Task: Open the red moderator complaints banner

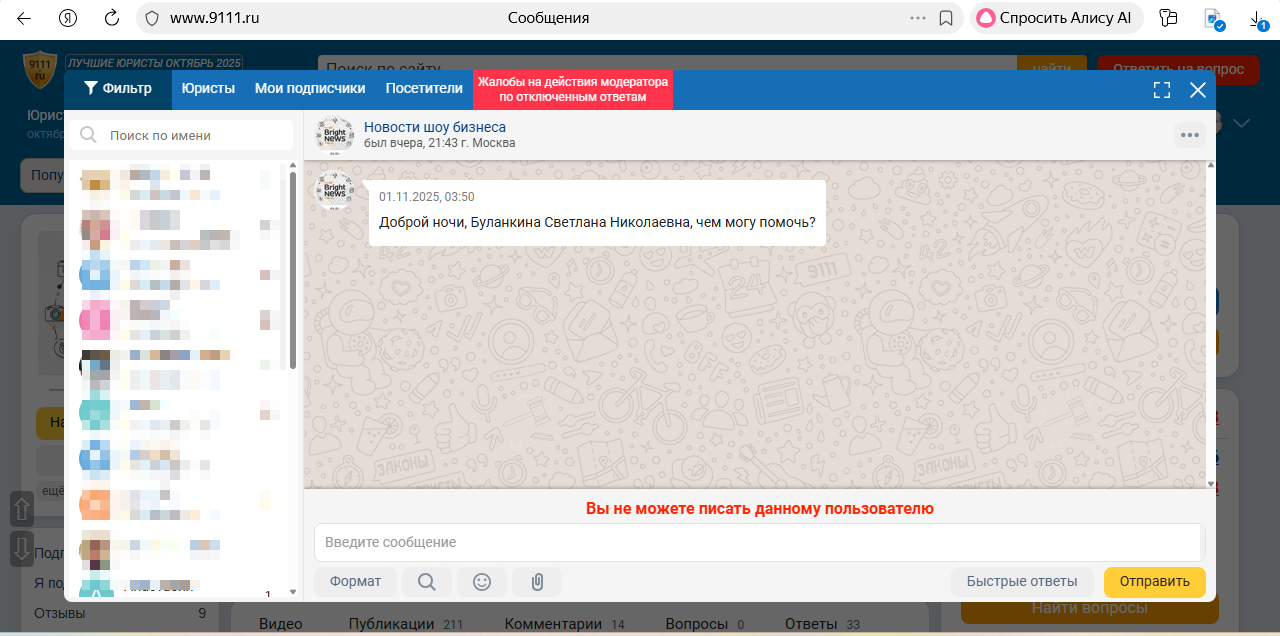Action: click(x=572, y=89)
